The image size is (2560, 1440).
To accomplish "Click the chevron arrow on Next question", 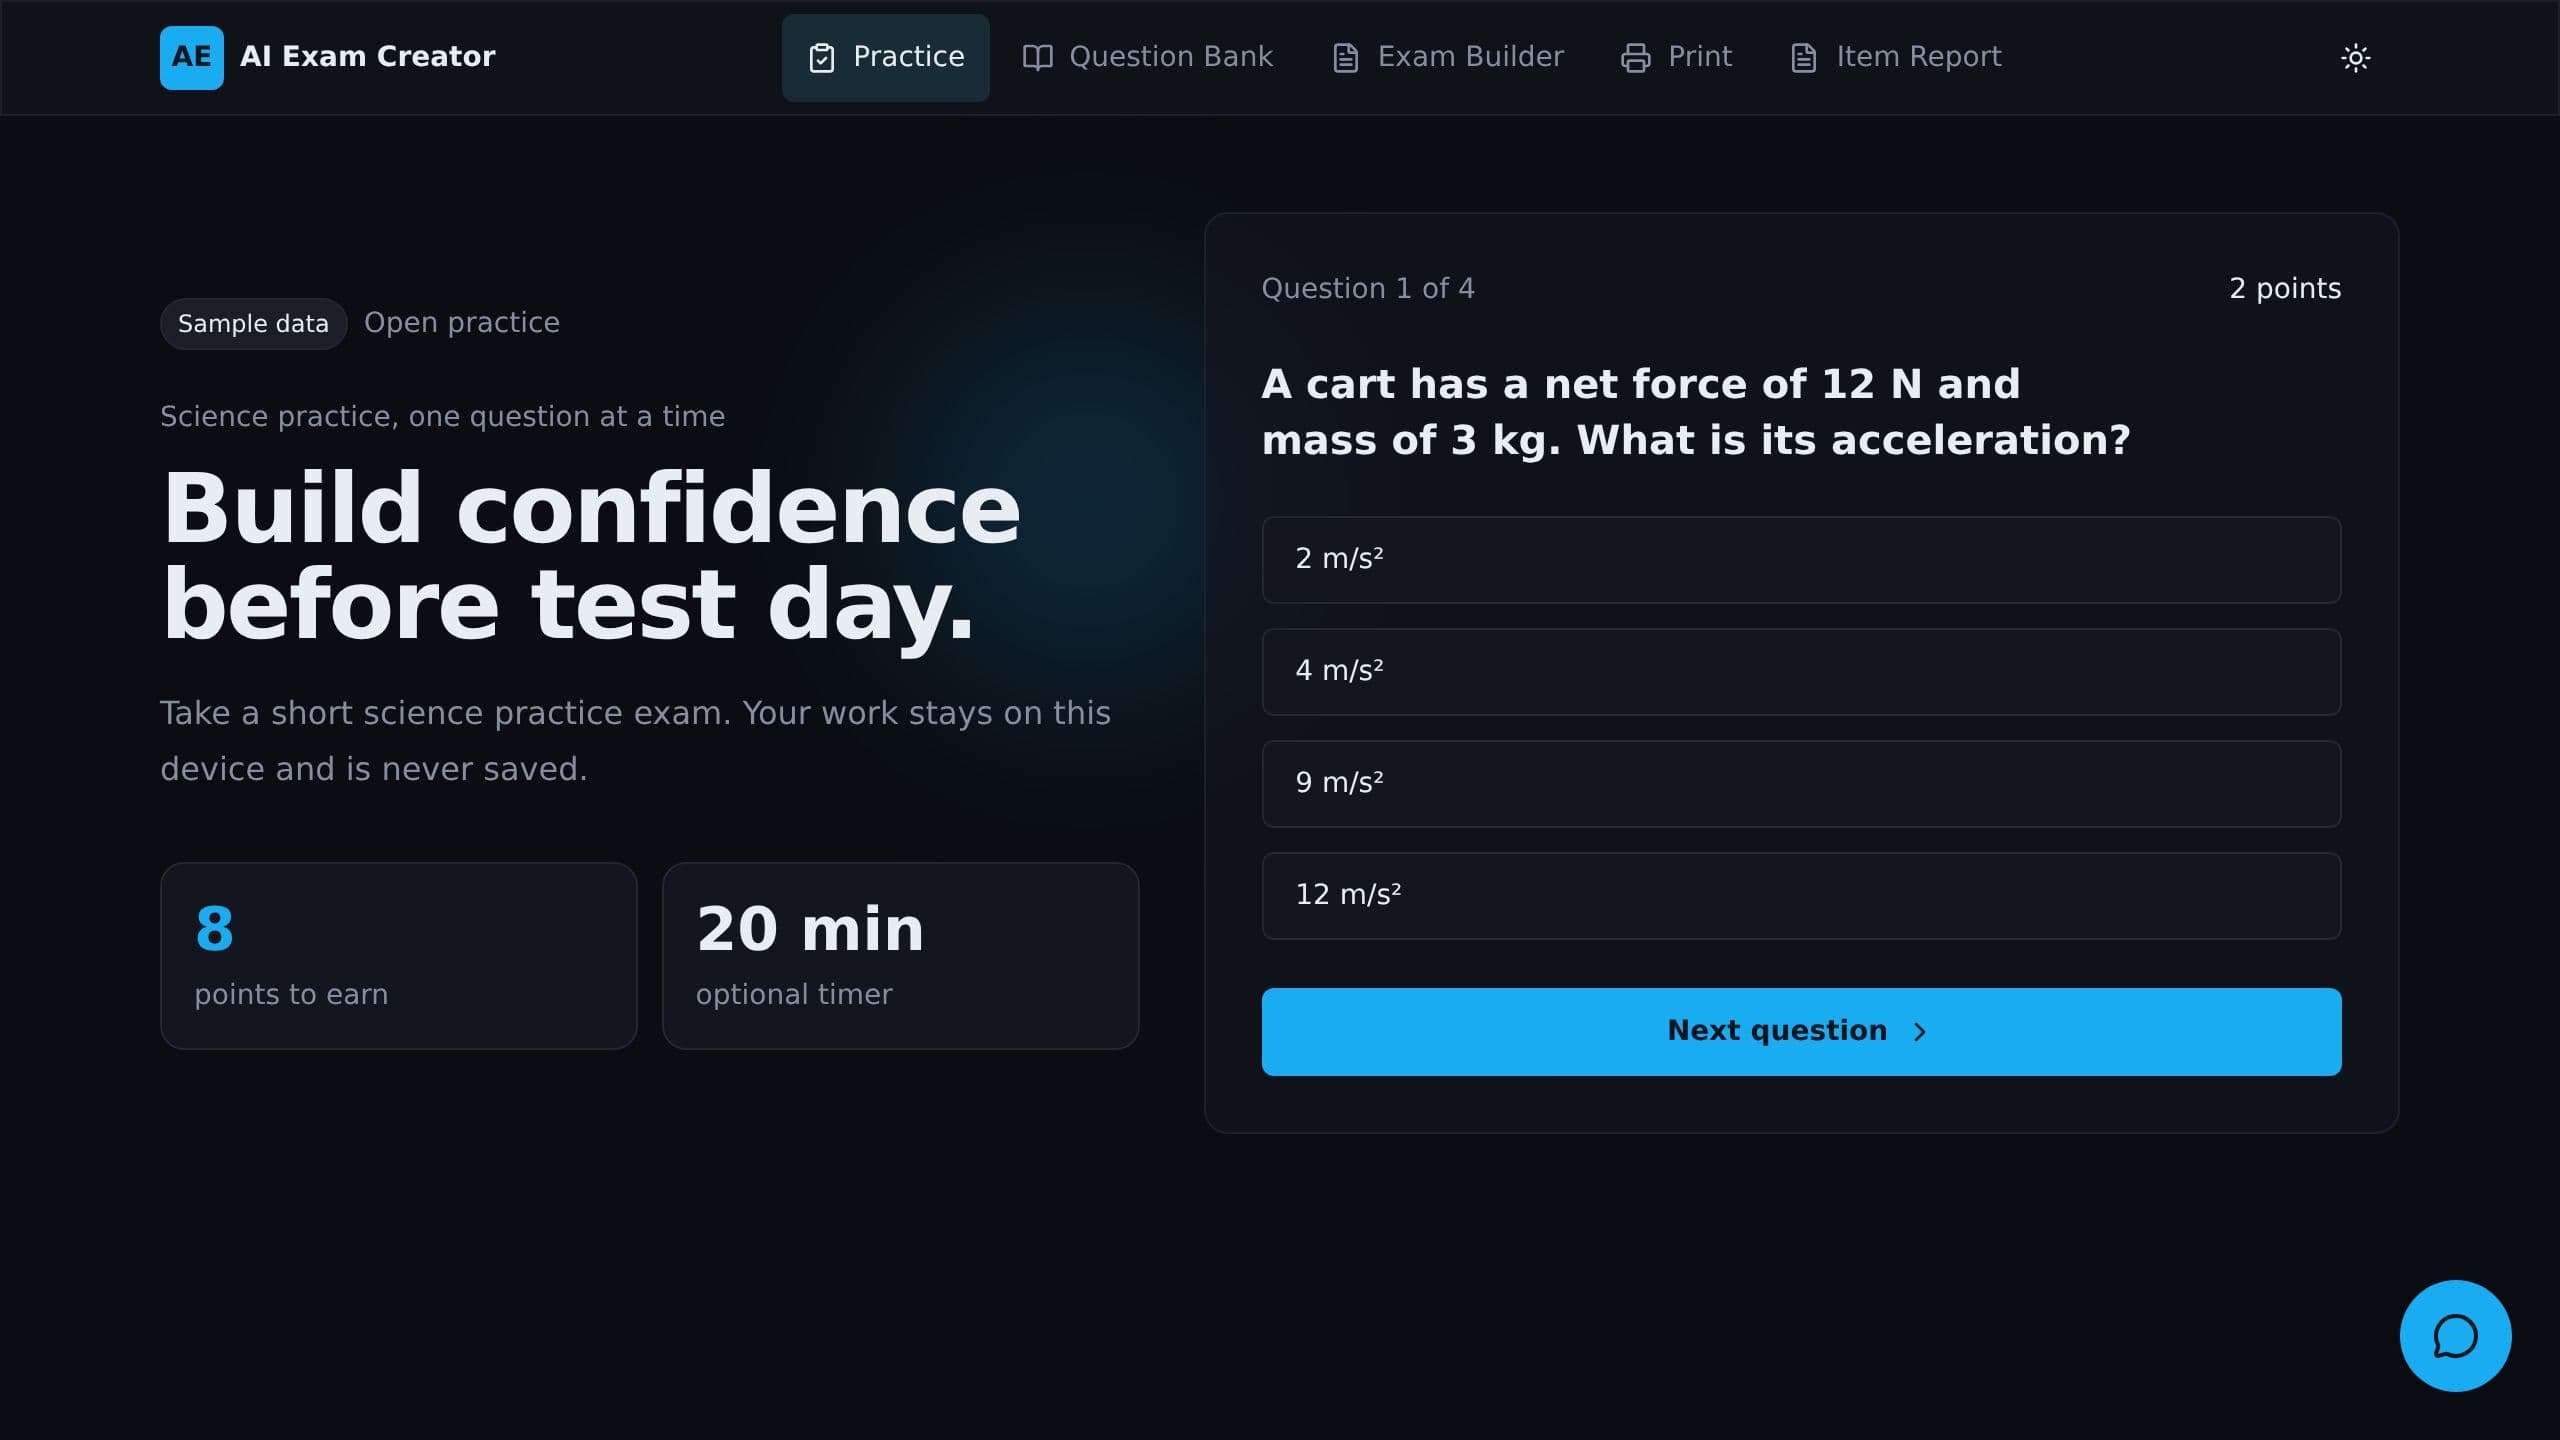I will click(x=1918, y=1031).
